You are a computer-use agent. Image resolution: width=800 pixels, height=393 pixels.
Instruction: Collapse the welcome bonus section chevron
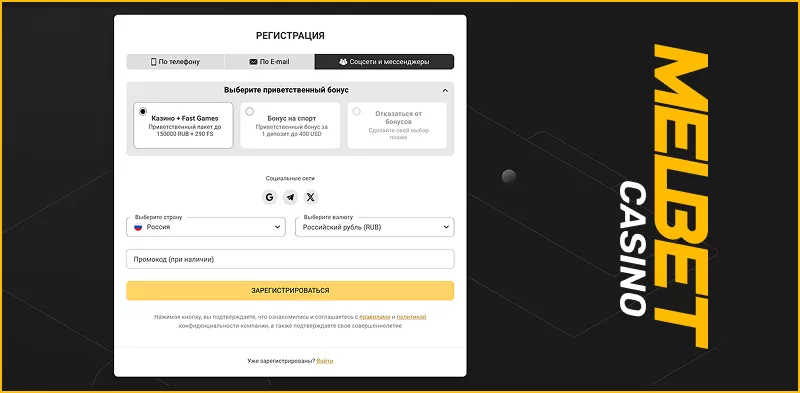[x=445, y=90]
